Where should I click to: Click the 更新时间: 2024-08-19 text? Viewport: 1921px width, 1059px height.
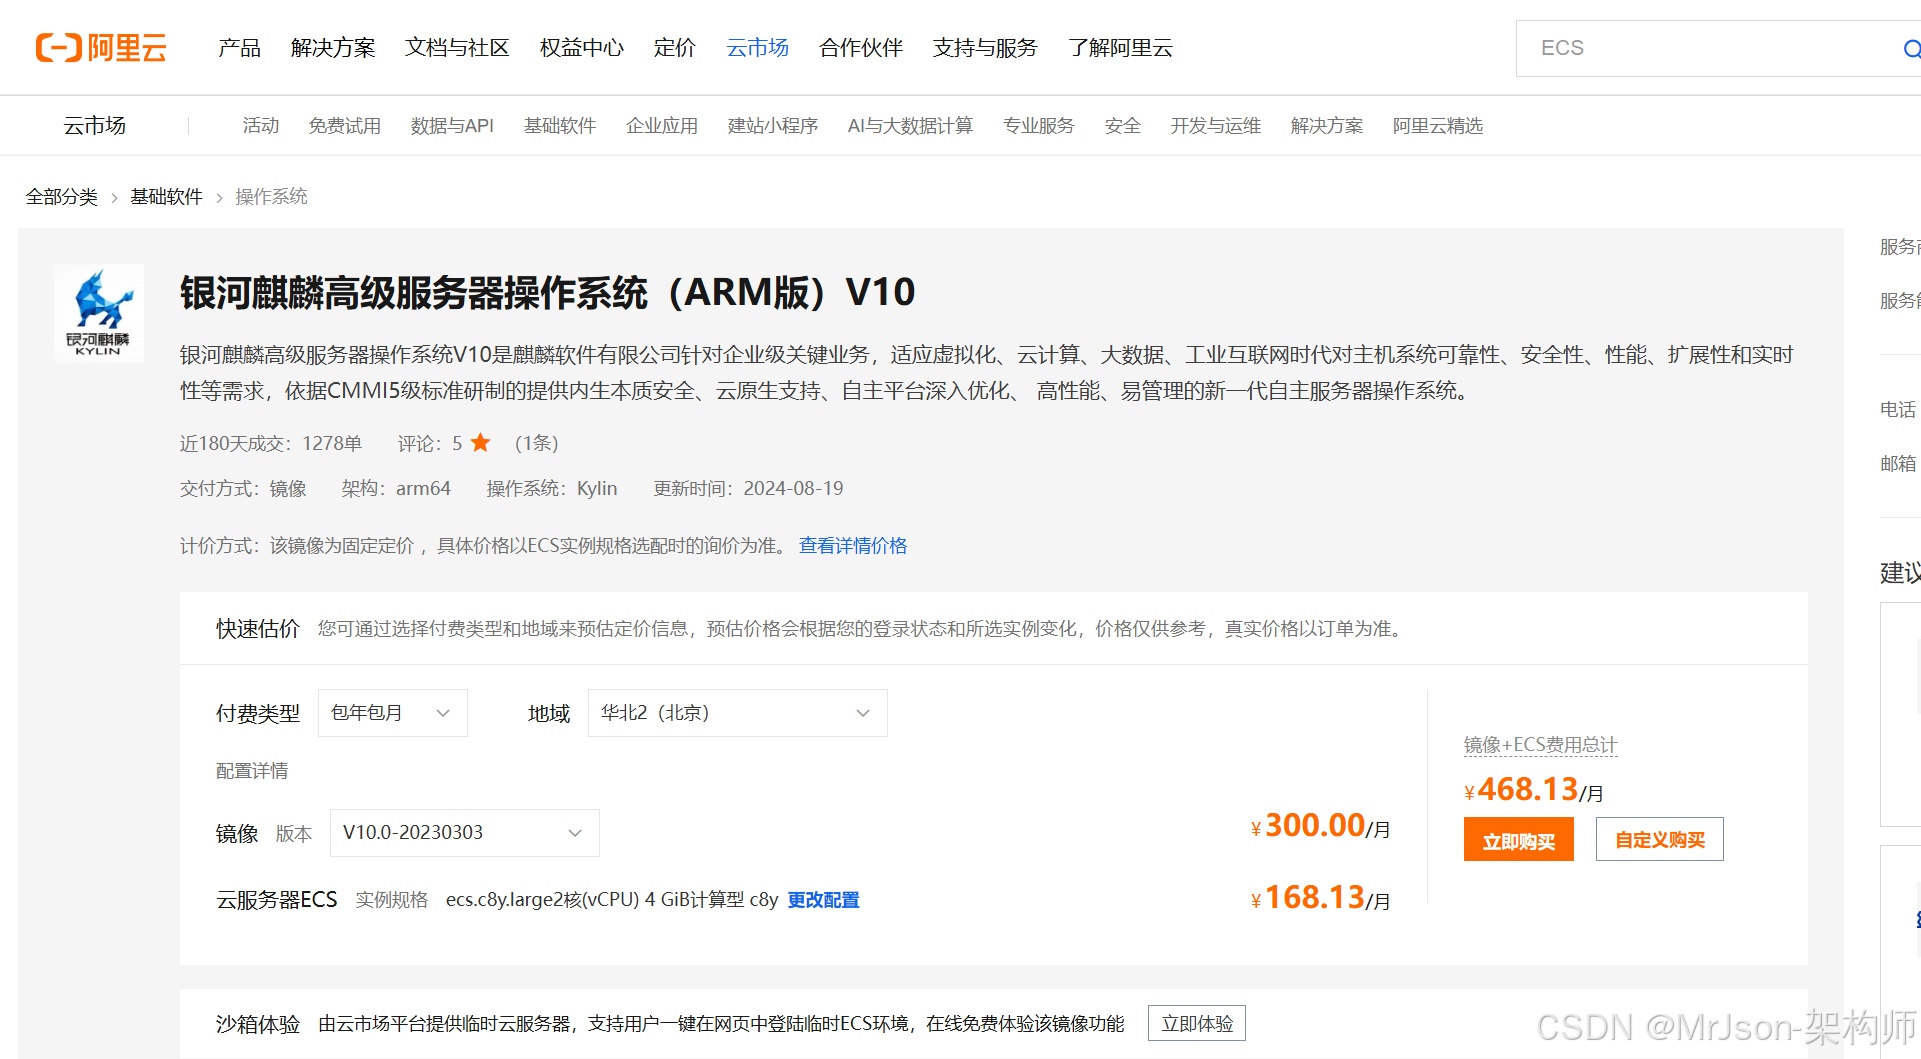748,488
